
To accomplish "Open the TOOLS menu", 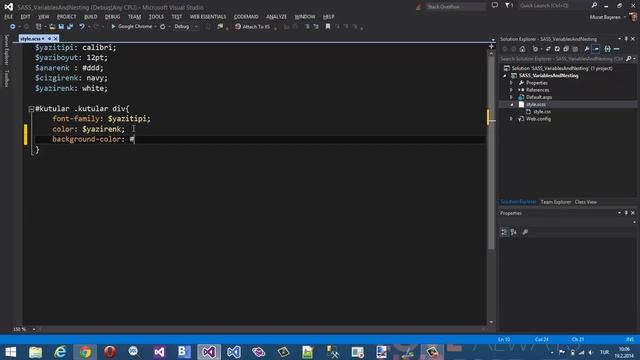I will 156,17.
